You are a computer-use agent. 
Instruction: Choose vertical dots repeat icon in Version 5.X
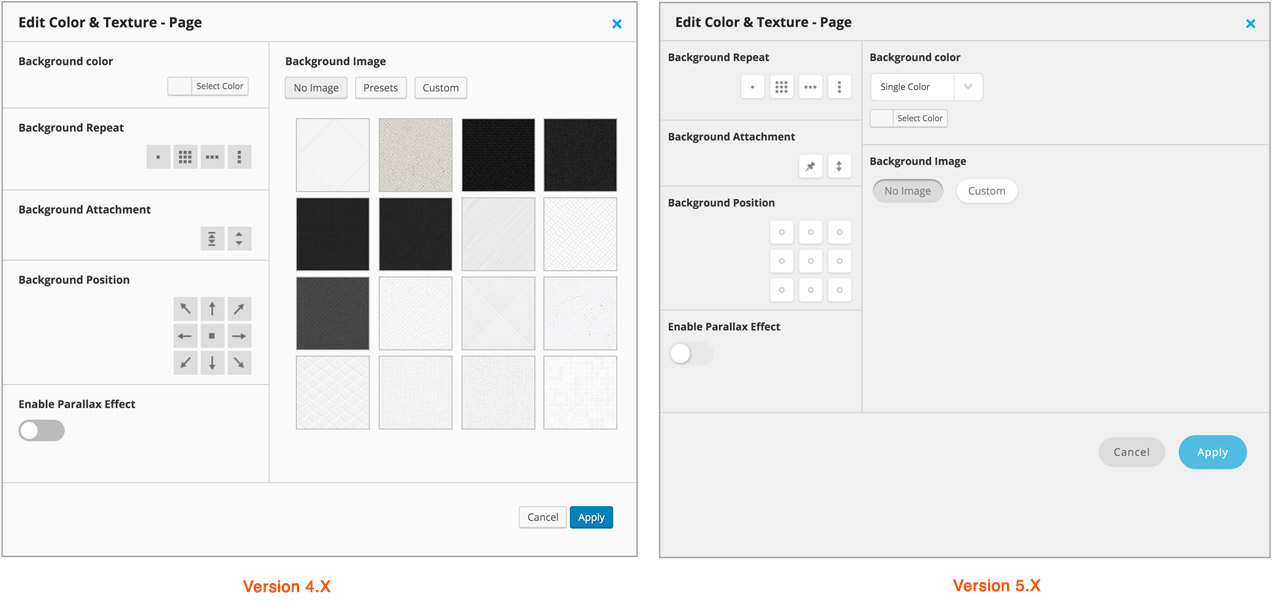click(839, 87)
